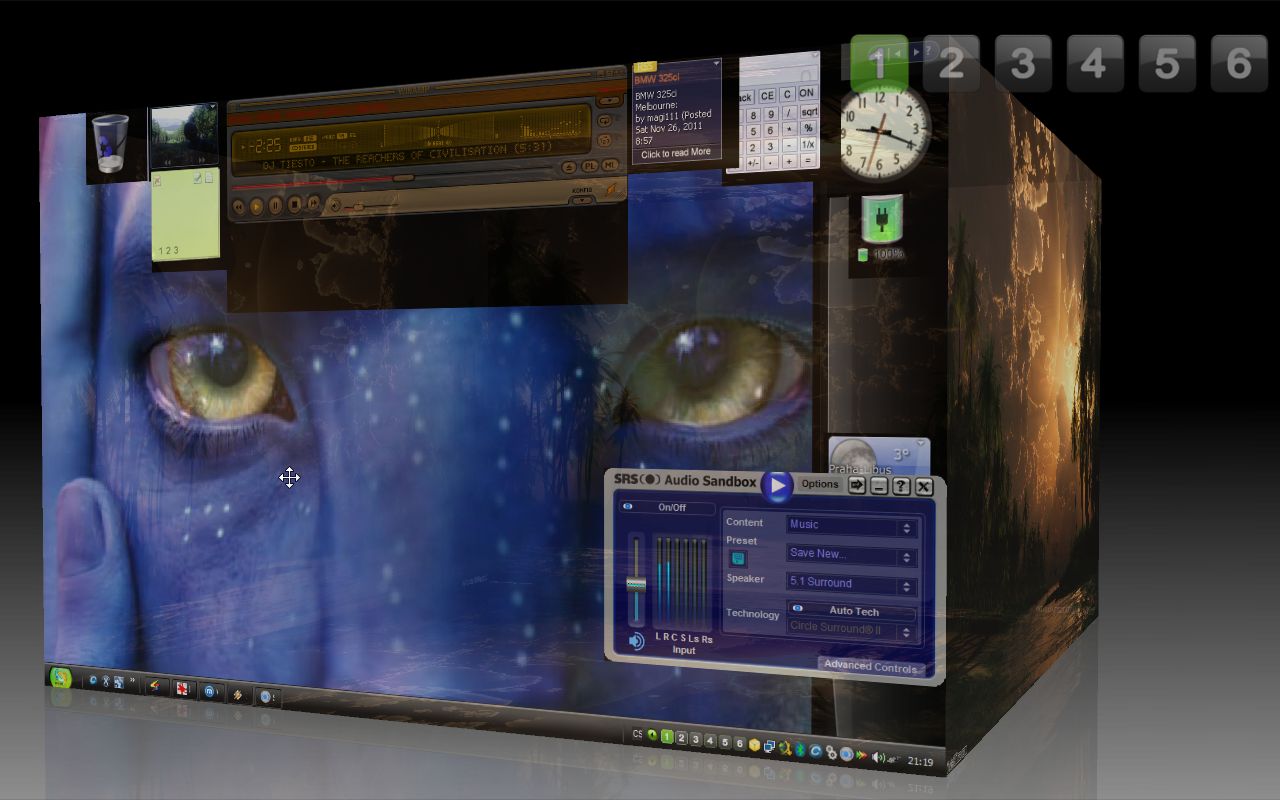Viewport: 1280px width, 800px height.
Task: Click the analog clock gadget
Action: coord(884,130)
